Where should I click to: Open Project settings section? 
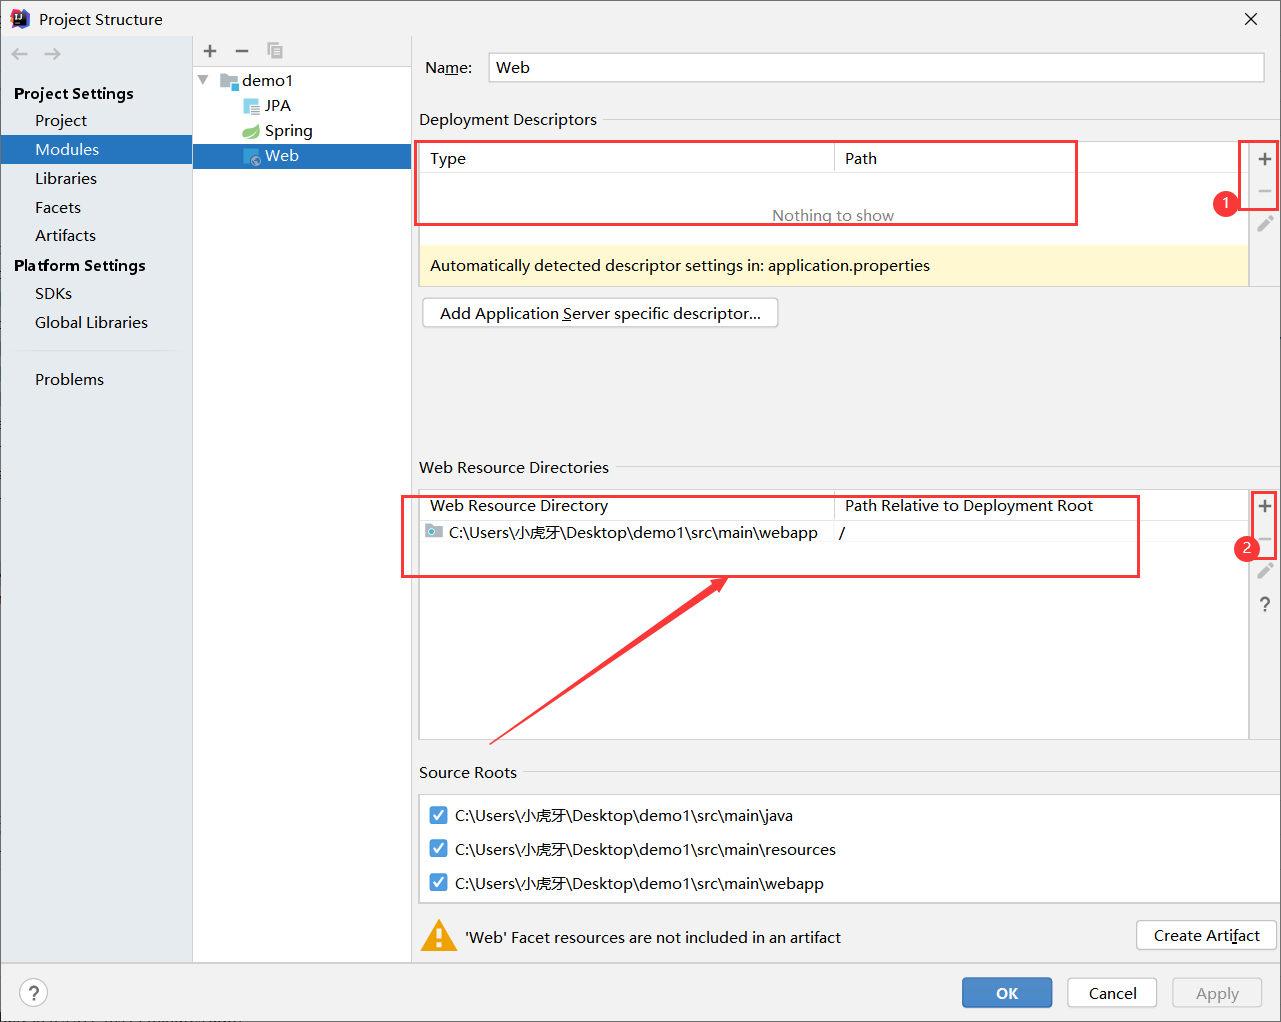click(x=61, y=121)
